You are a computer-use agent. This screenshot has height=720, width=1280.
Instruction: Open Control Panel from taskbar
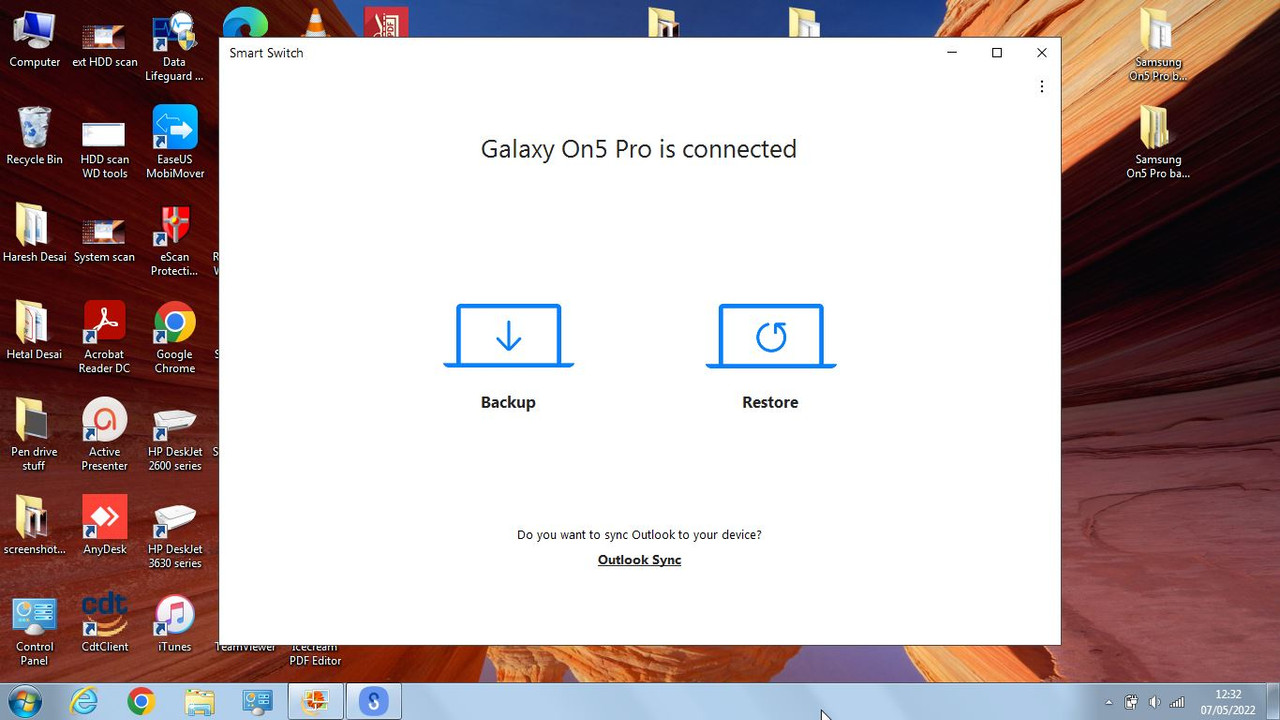(257, 702)
